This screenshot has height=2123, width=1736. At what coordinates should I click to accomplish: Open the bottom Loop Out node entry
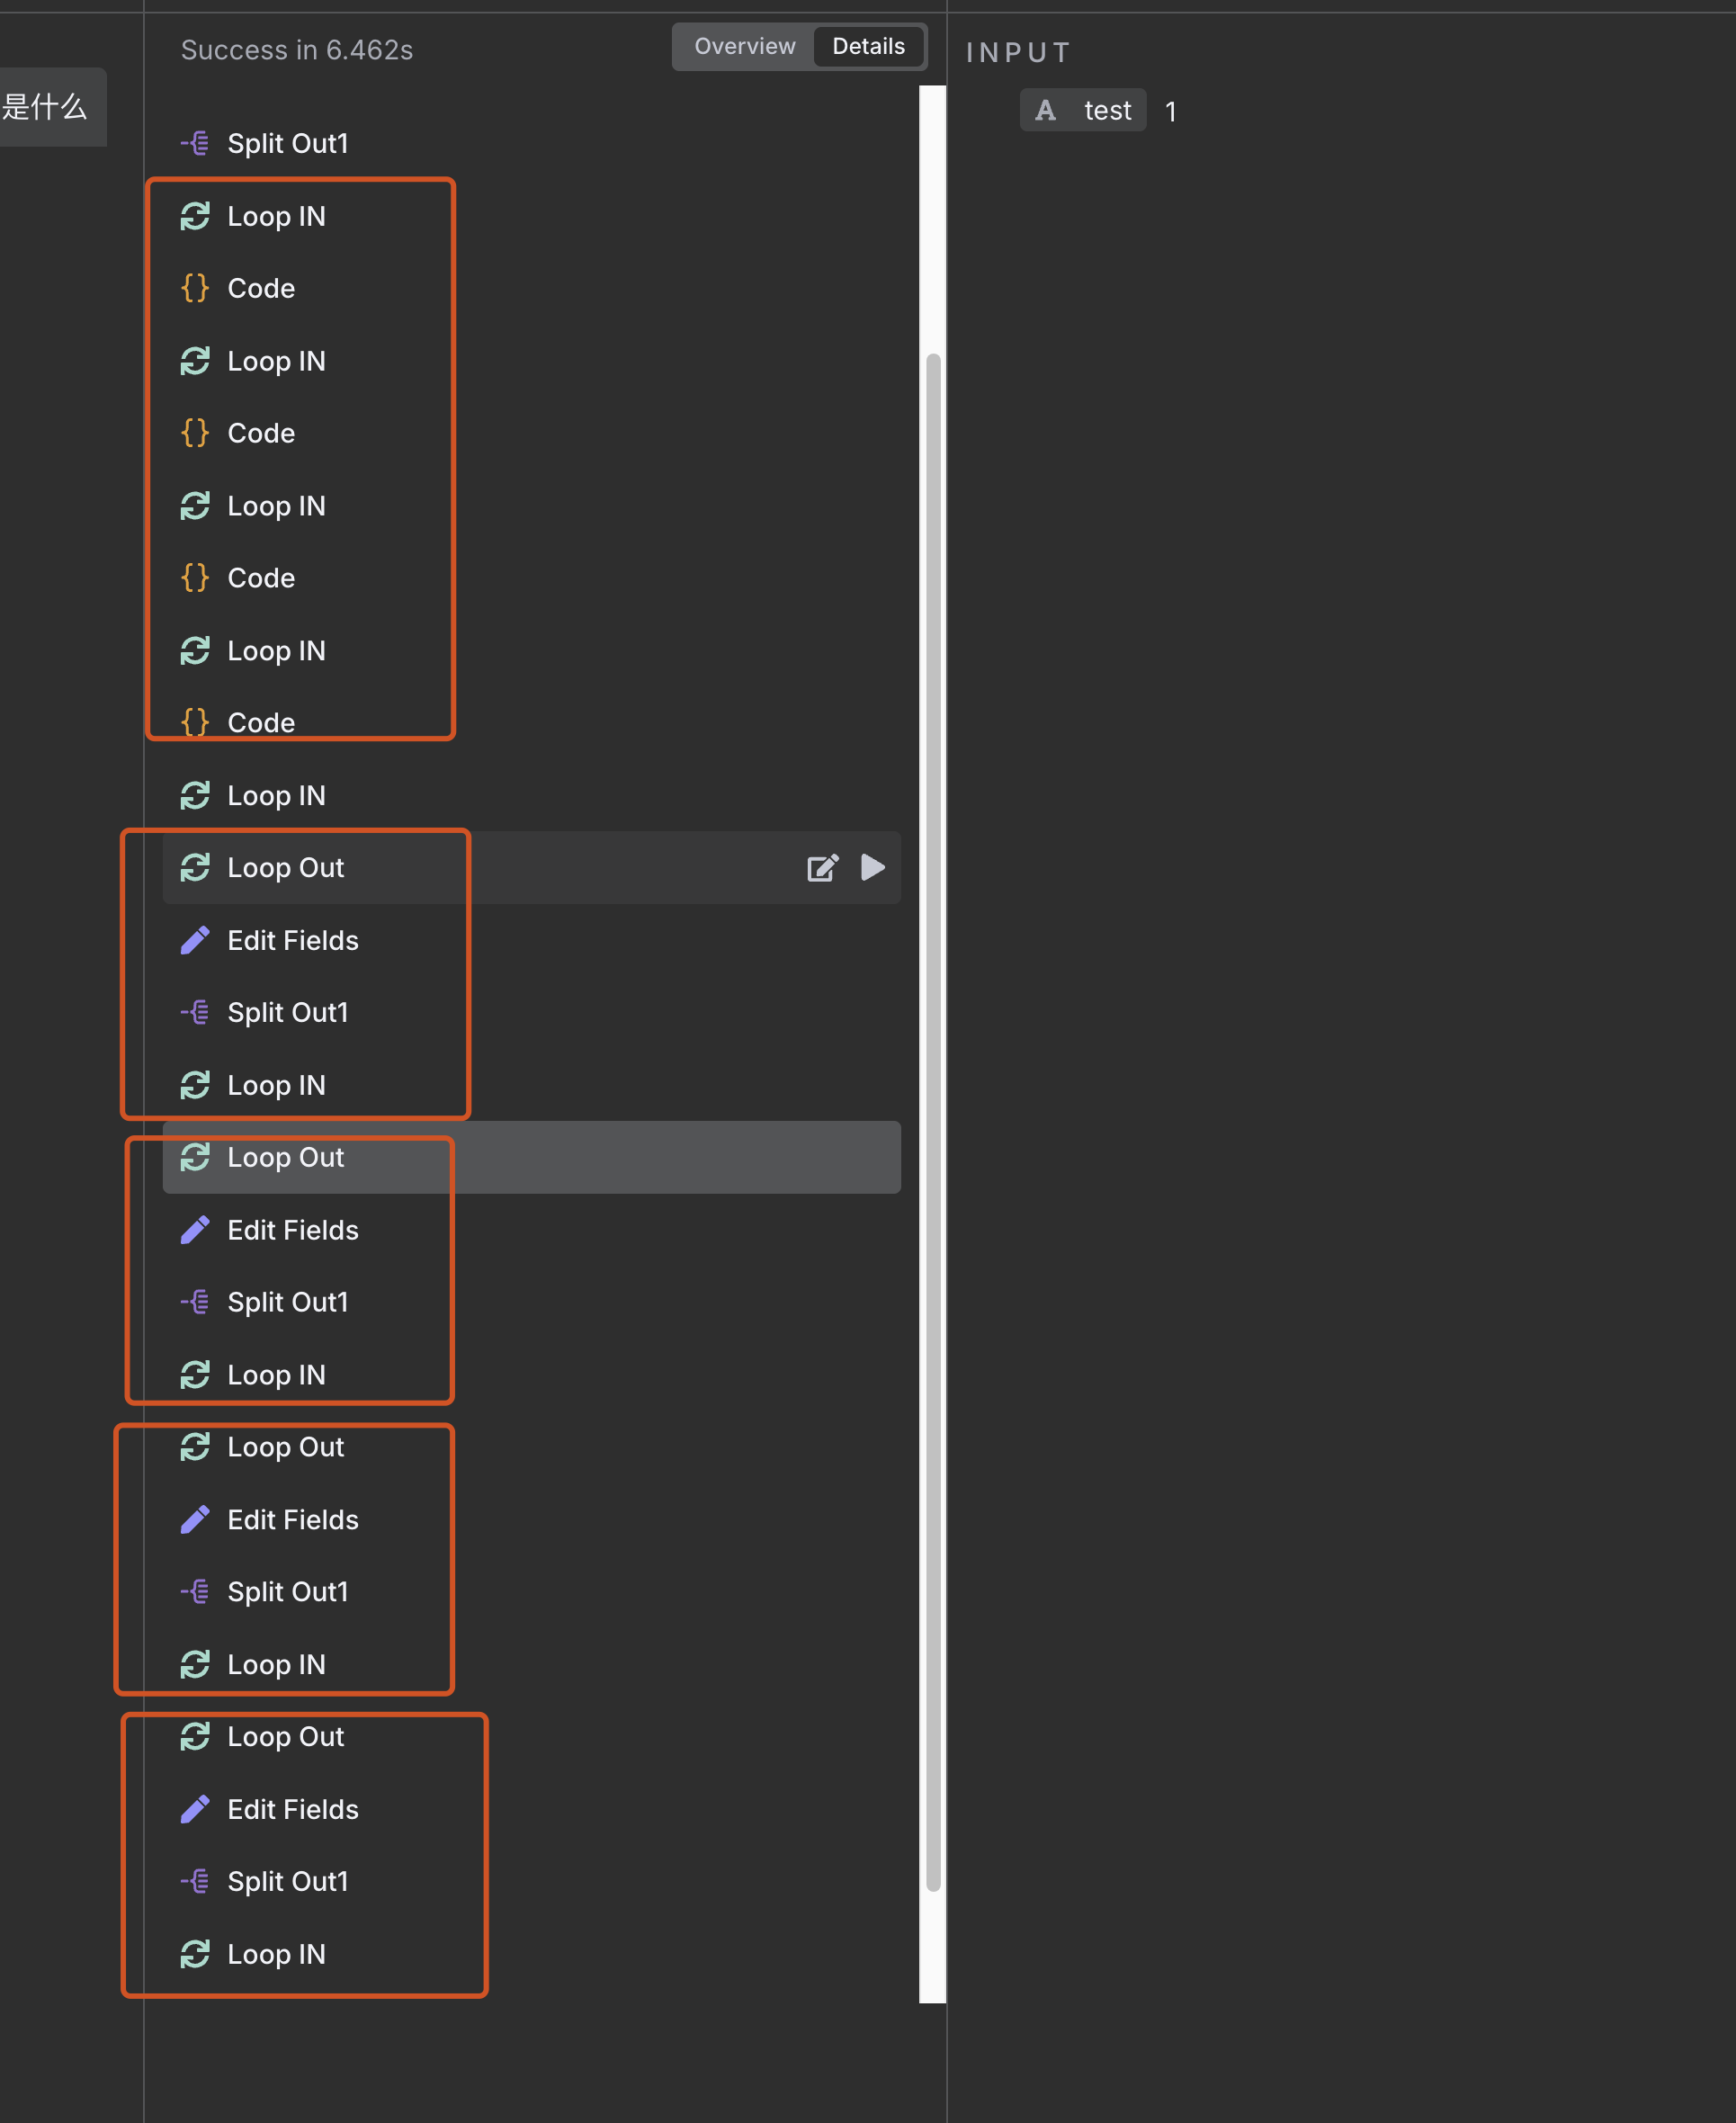286,1737
